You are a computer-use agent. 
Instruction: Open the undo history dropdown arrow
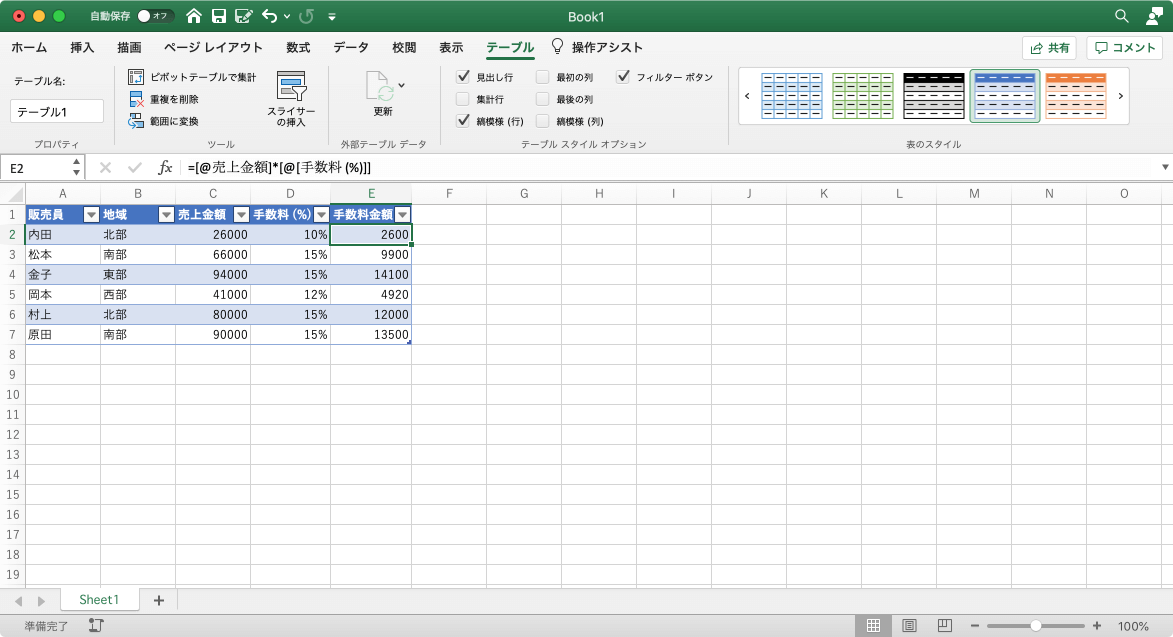click(287, 16)
